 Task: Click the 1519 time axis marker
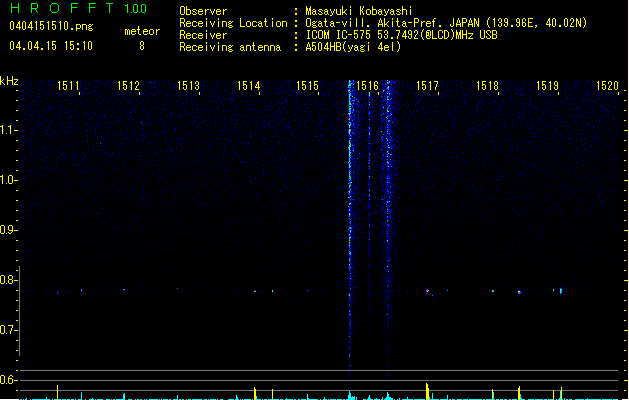pyautogui.click(x=547, y=86)
